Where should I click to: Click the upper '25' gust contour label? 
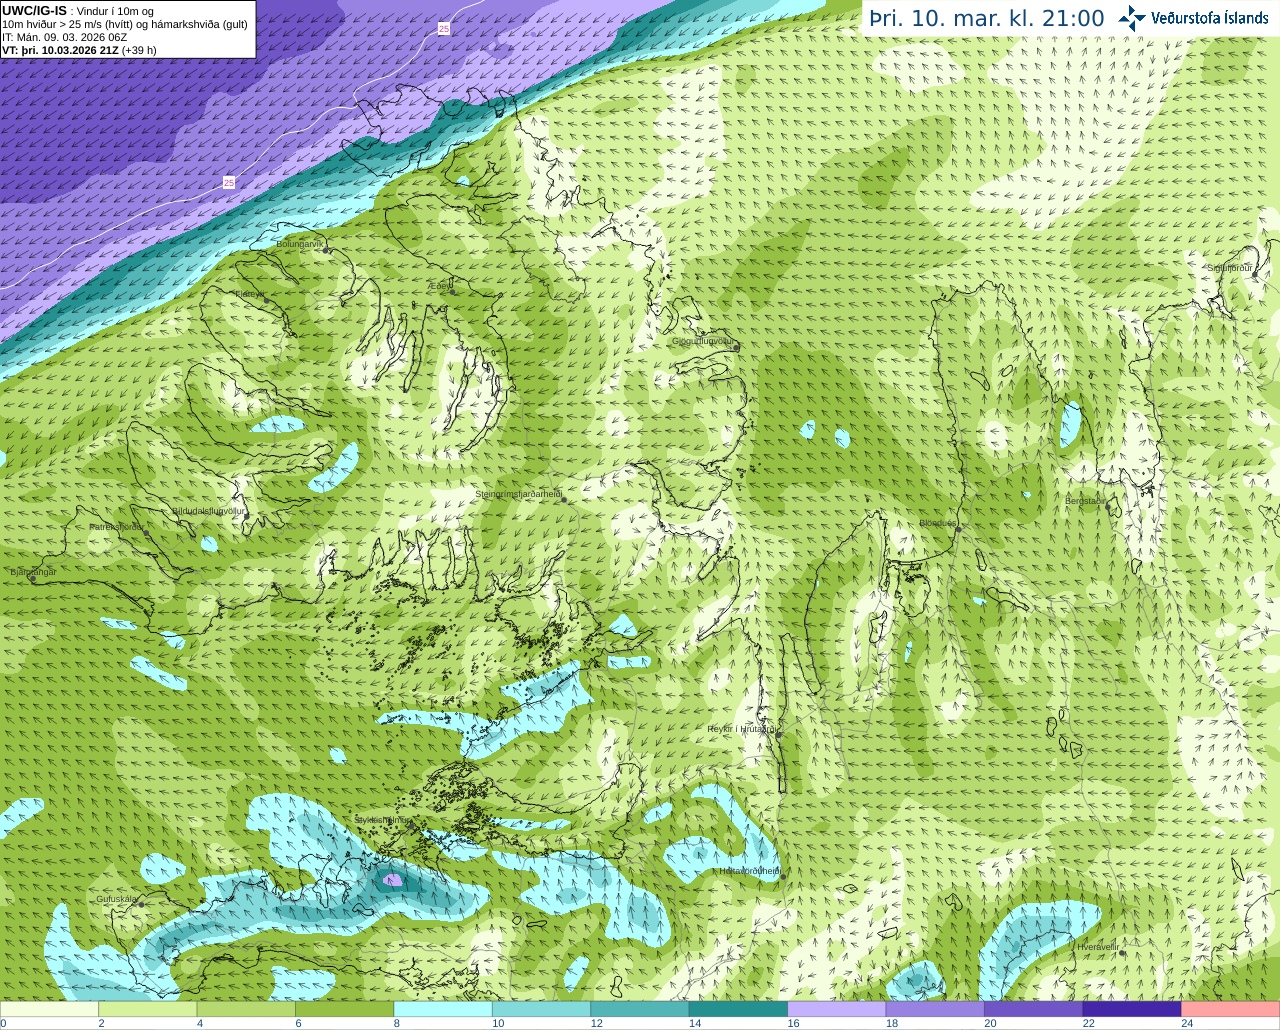(444, 29)
